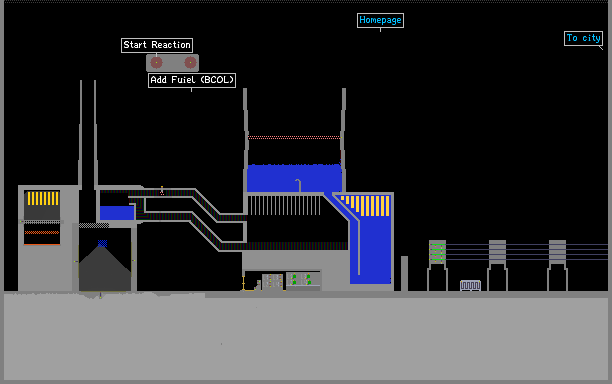
Task: Activate the right red circular reaction button
Action: 190,62
